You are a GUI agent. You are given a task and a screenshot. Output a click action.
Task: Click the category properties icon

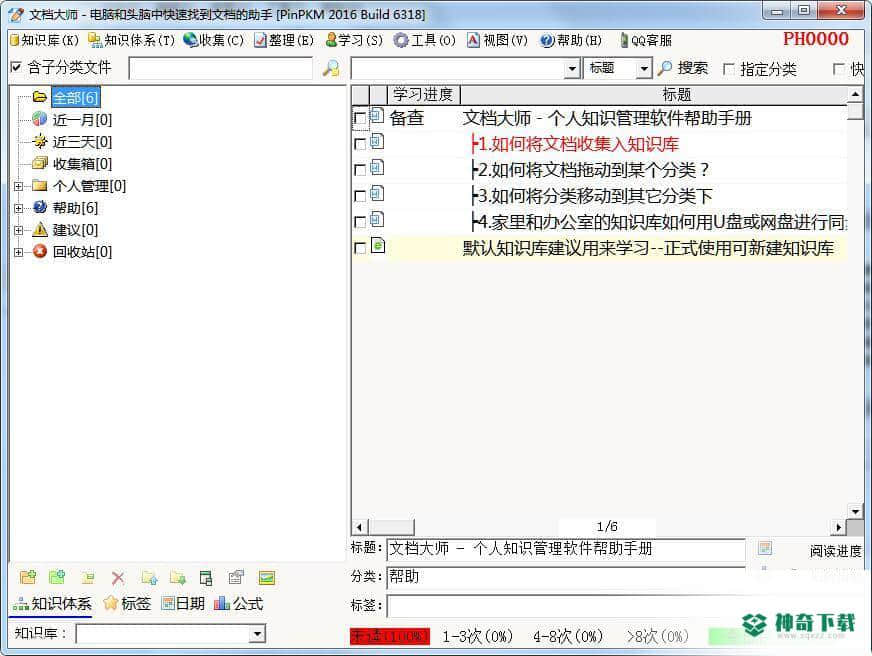tap(236, 578)
